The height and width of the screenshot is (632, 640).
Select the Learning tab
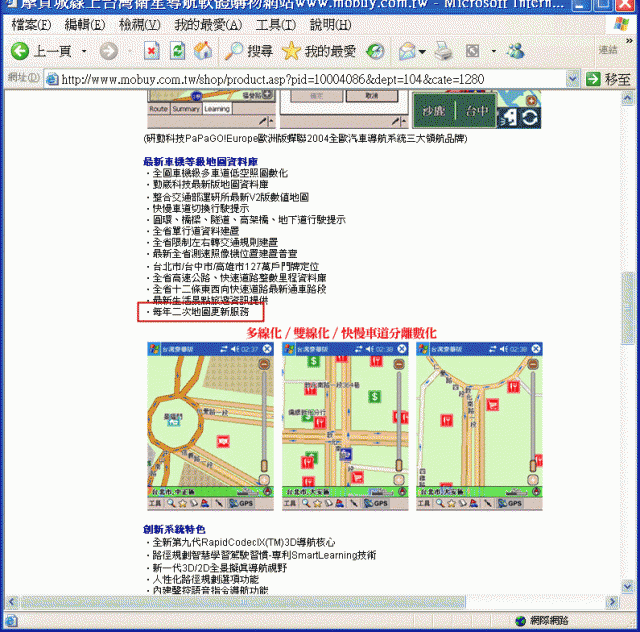click(217, 109)
